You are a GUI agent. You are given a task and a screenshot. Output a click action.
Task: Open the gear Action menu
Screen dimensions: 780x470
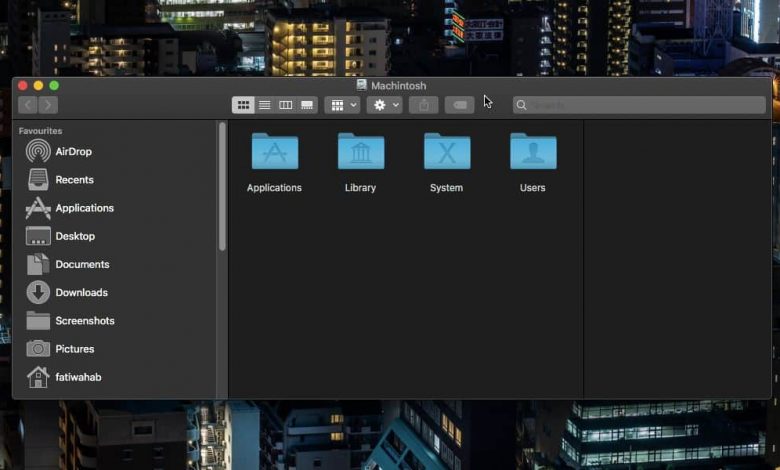pyautogui.click(x=385, y=105)
